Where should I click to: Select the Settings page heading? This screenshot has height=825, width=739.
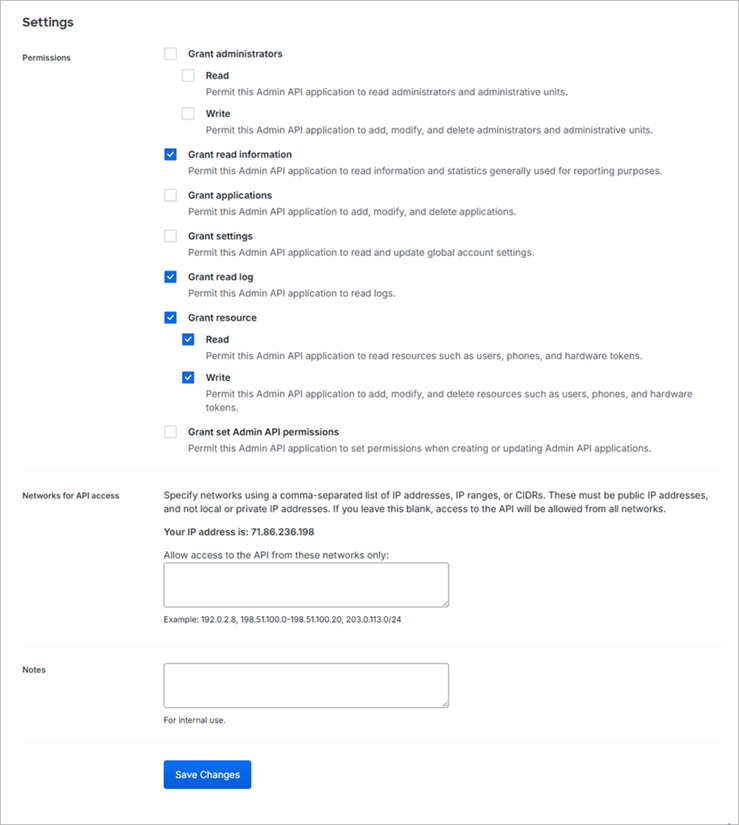click(x=47, y=21)
